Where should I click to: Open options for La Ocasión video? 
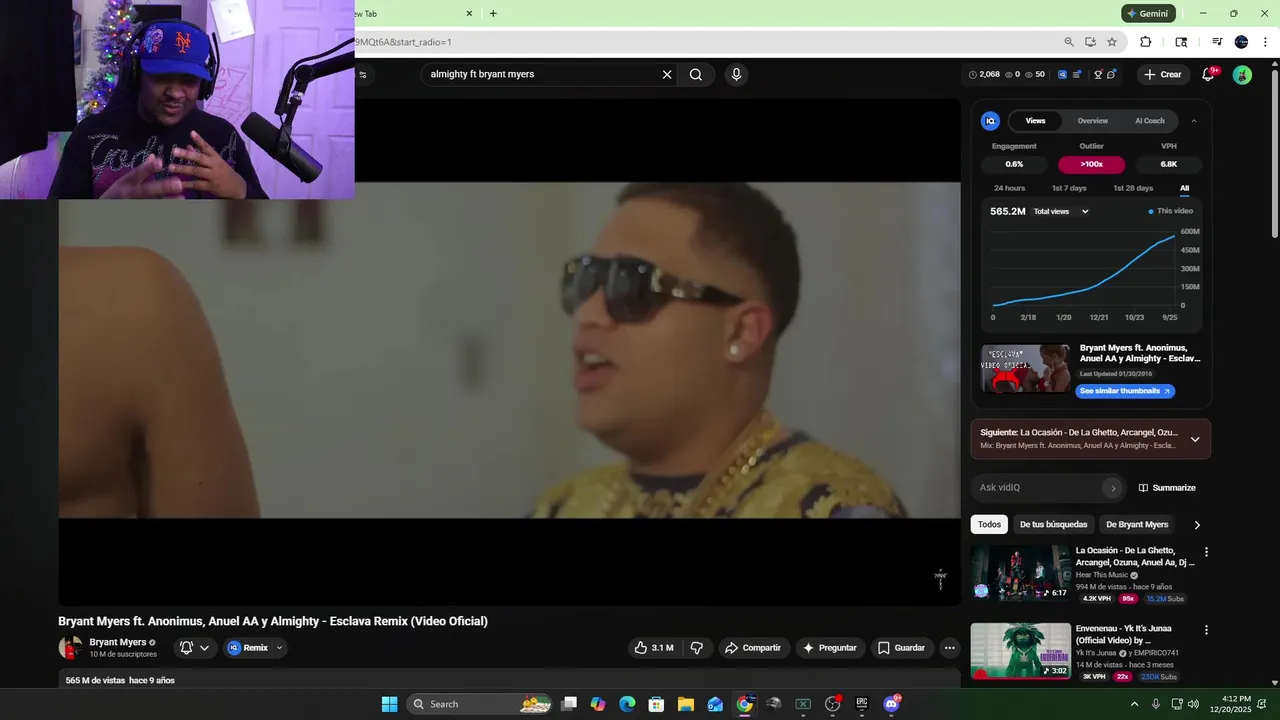point(1206,552)
